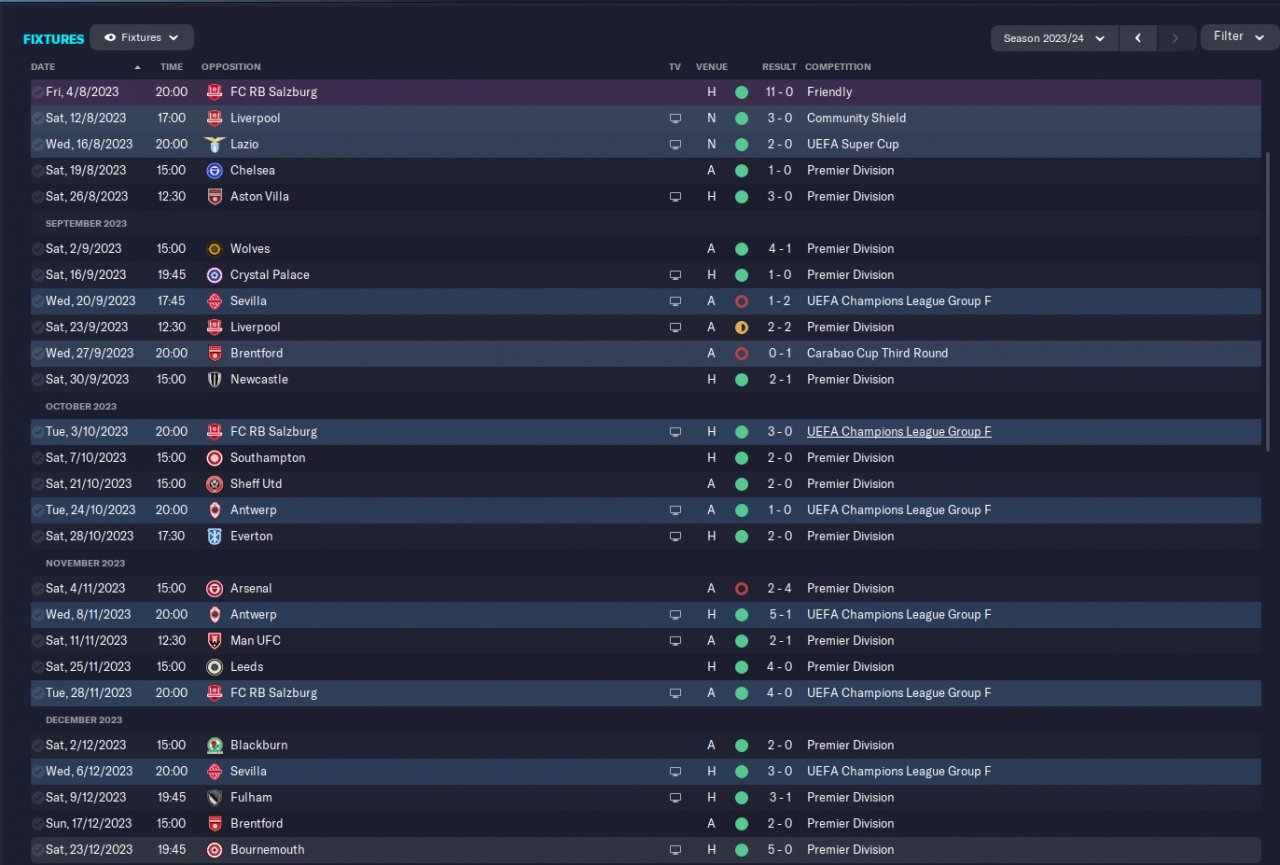Expand the Filter dropdown

[1239, 37]
